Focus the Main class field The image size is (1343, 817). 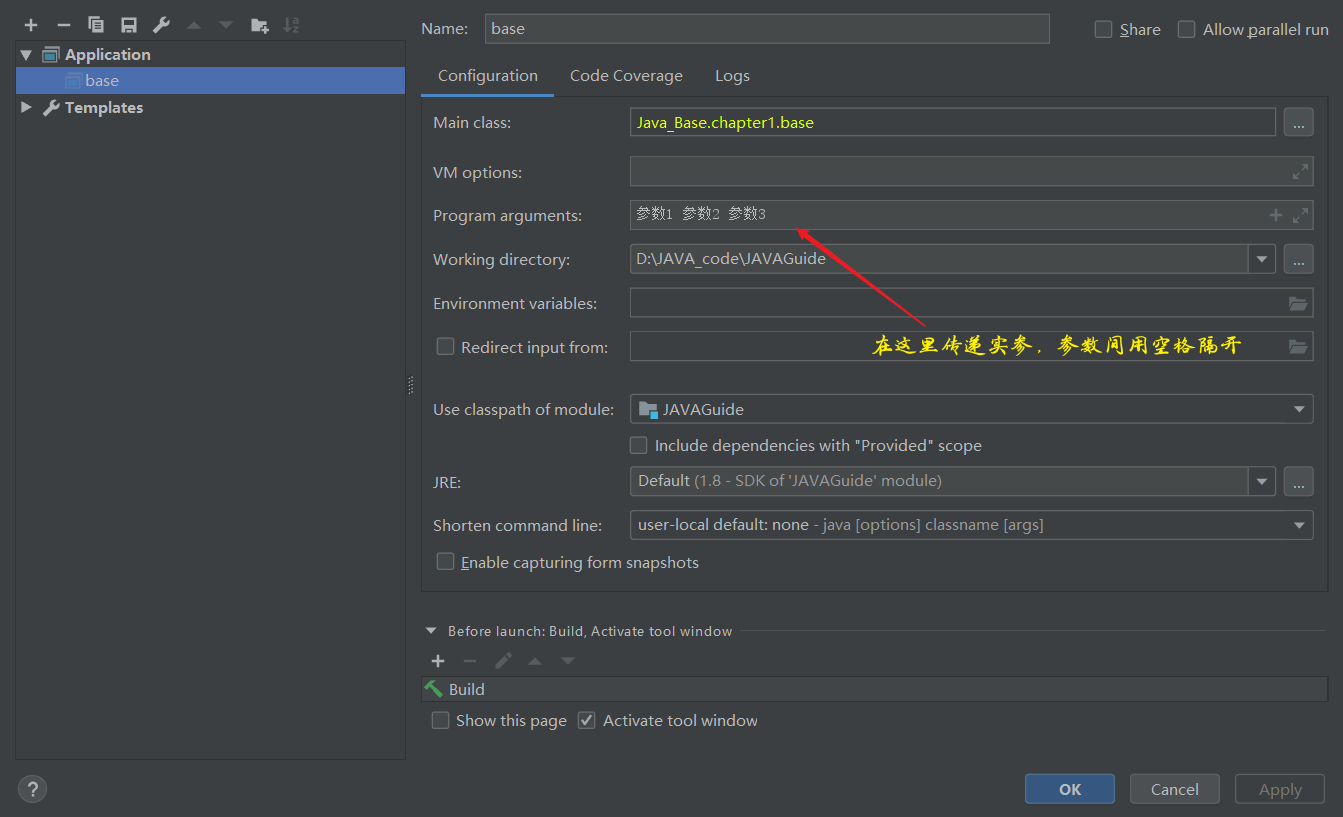(x=953, y=123)
